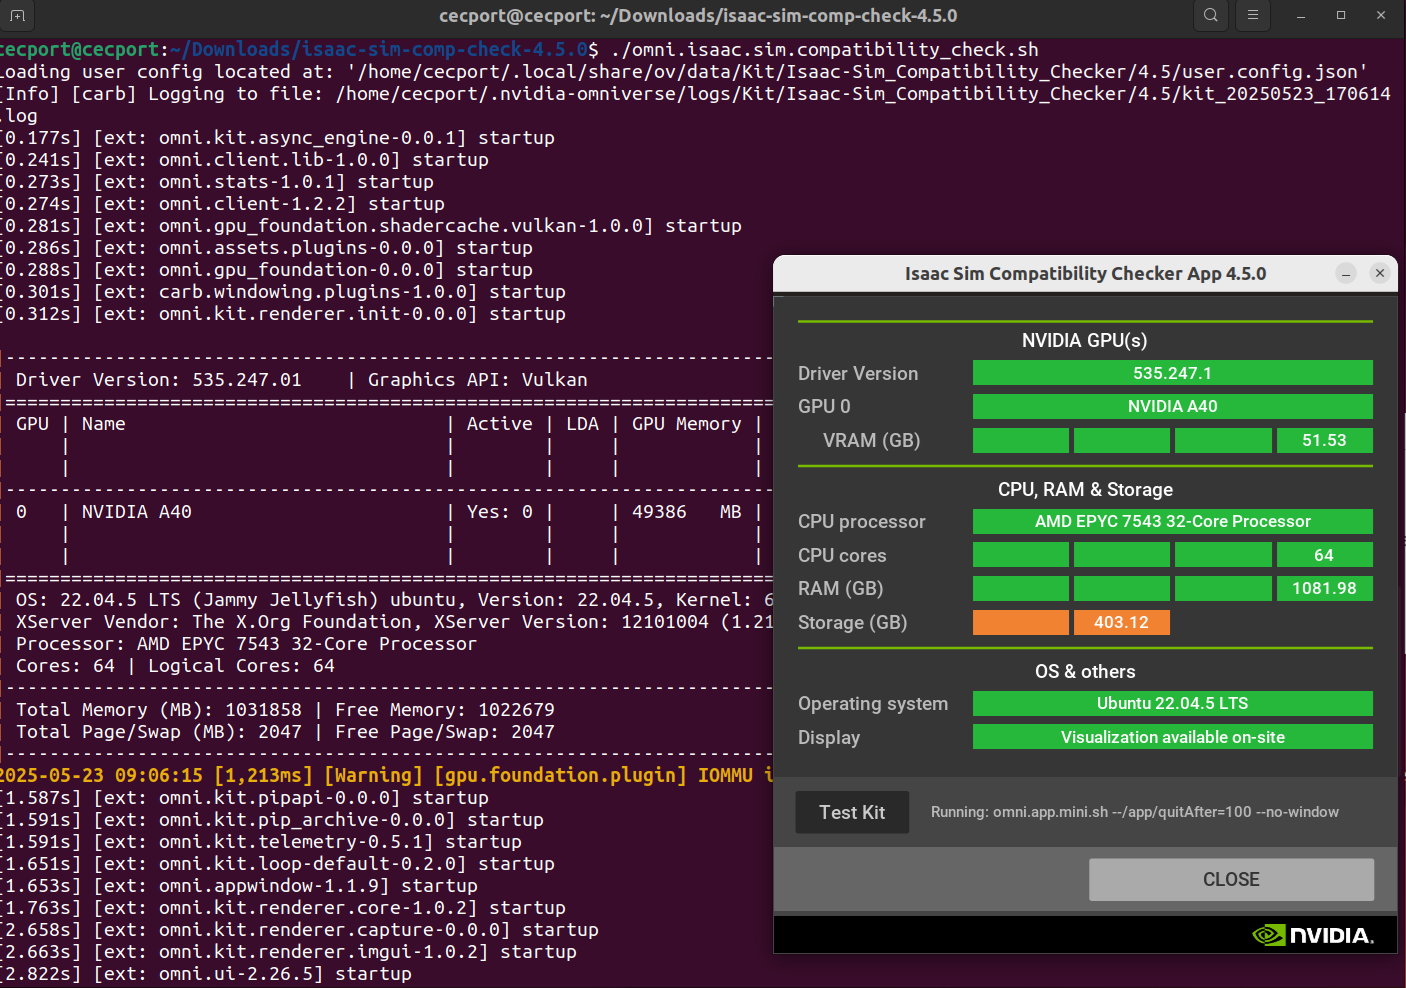Click the Total Page/Swap line in terminal

(285, 731)
